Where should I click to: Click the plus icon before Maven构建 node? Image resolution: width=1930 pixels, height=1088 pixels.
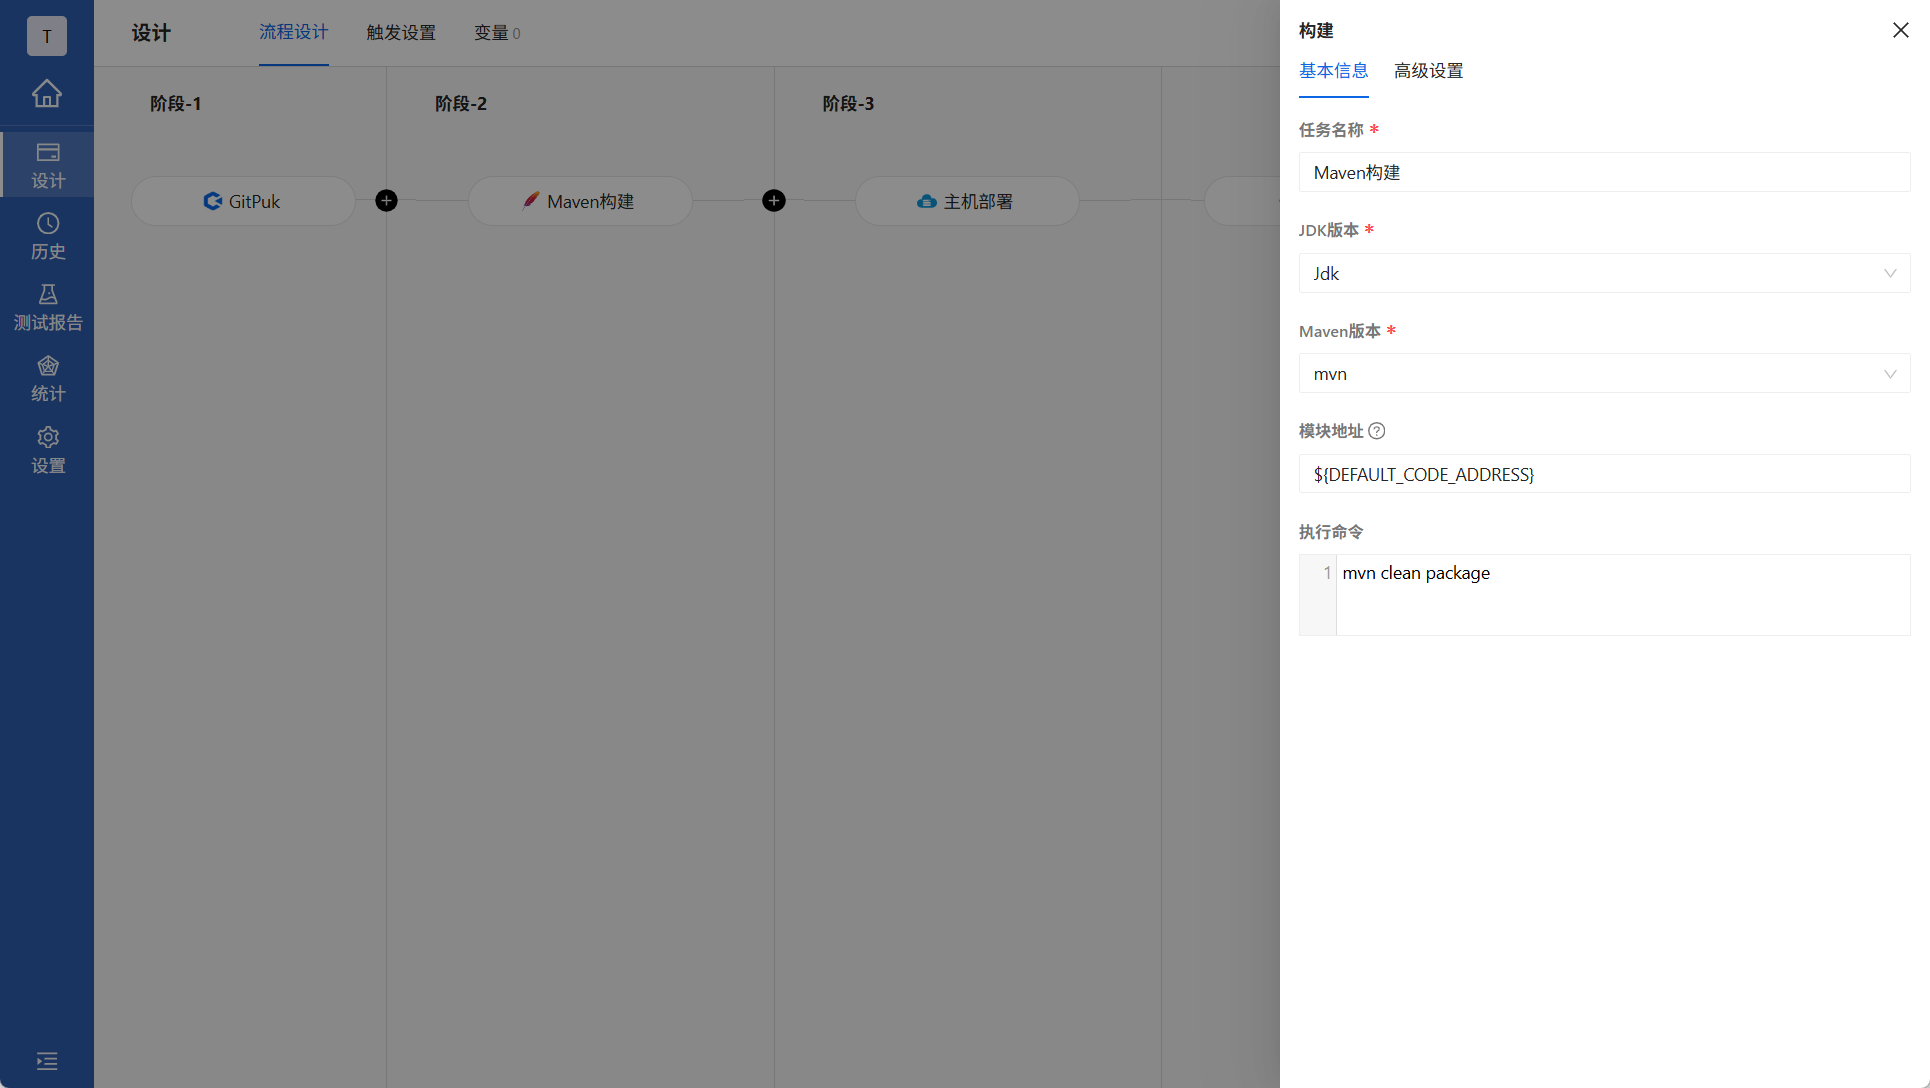click(x=386, y=201)
